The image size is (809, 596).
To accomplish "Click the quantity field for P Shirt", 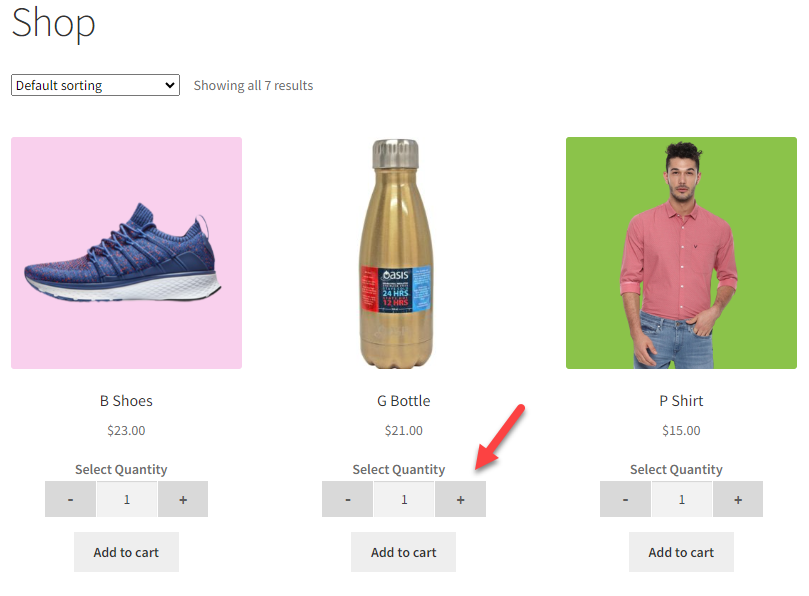I will pos(680,499).
